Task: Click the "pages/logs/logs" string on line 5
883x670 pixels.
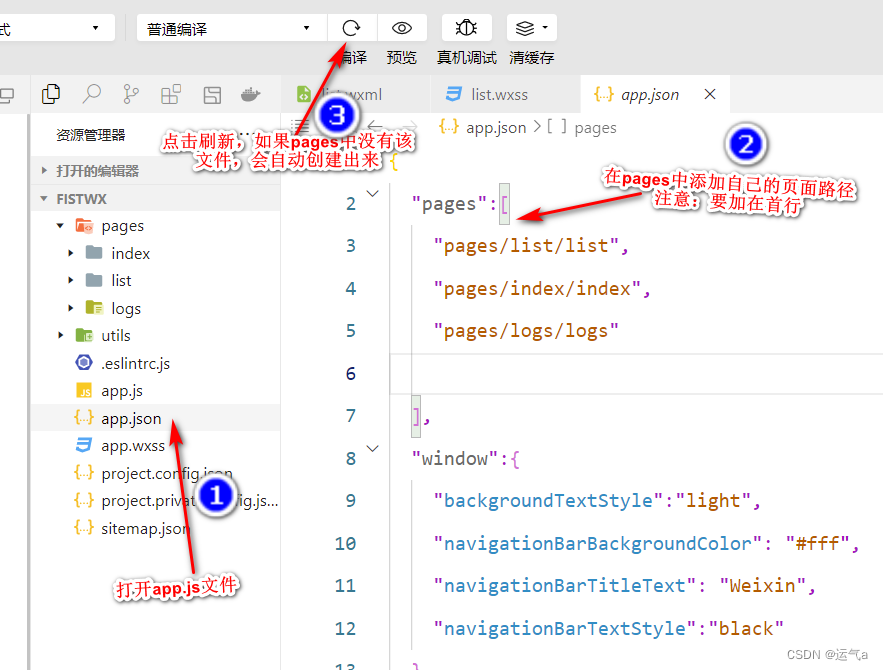Action: click(x=526, y=331)
